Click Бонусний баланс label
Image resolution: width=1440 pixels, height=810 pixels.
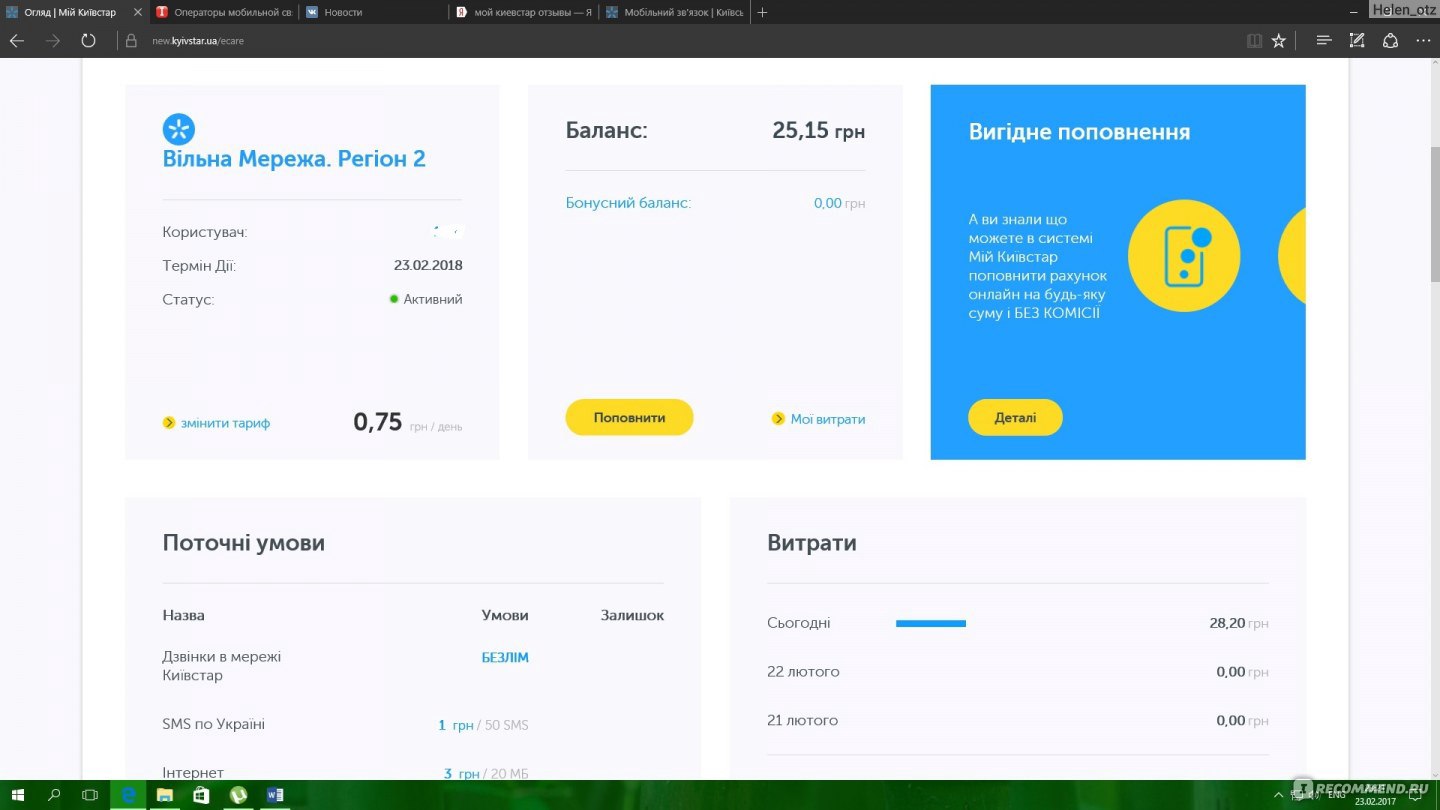(628, 203)
